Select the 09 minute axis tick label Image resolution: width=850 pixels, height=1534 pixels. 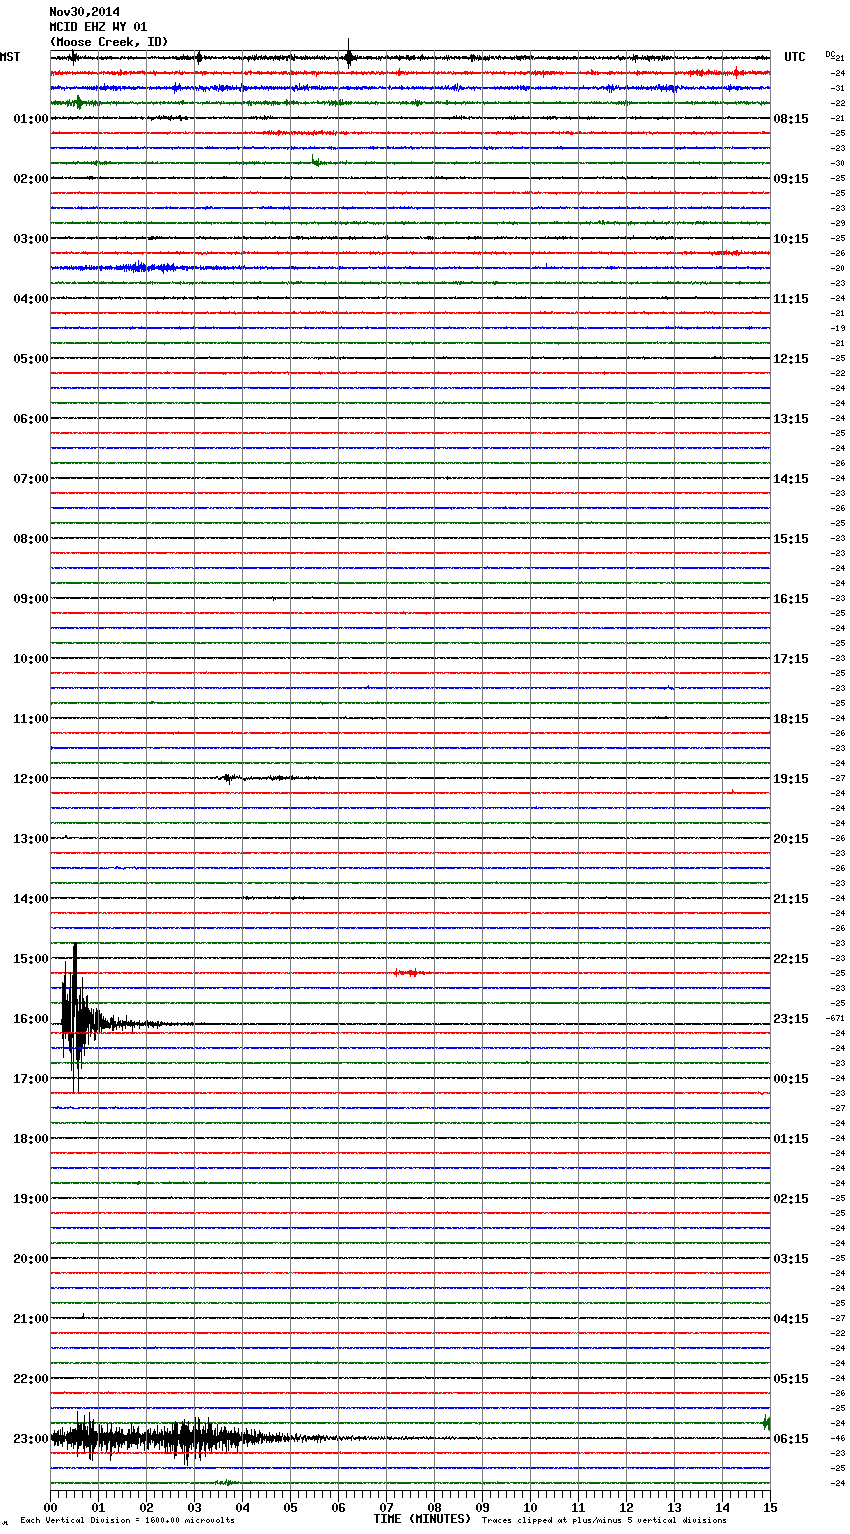pyautogui.click(x=483, y=1507)
